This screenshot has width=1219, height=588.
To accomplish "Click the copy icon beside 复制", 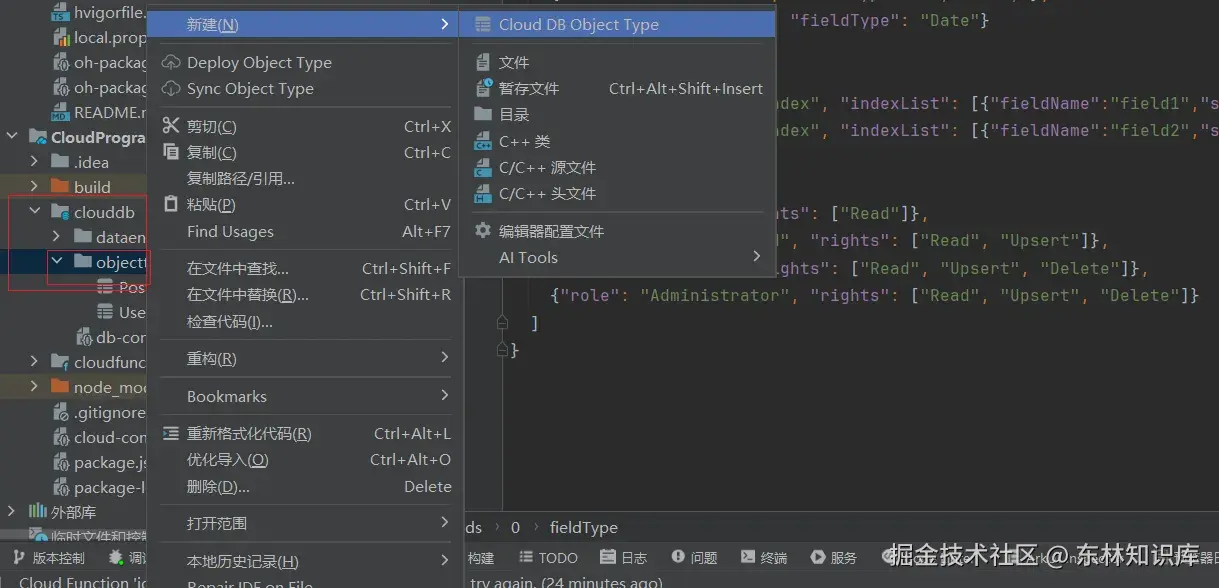I will click(170, 152).
